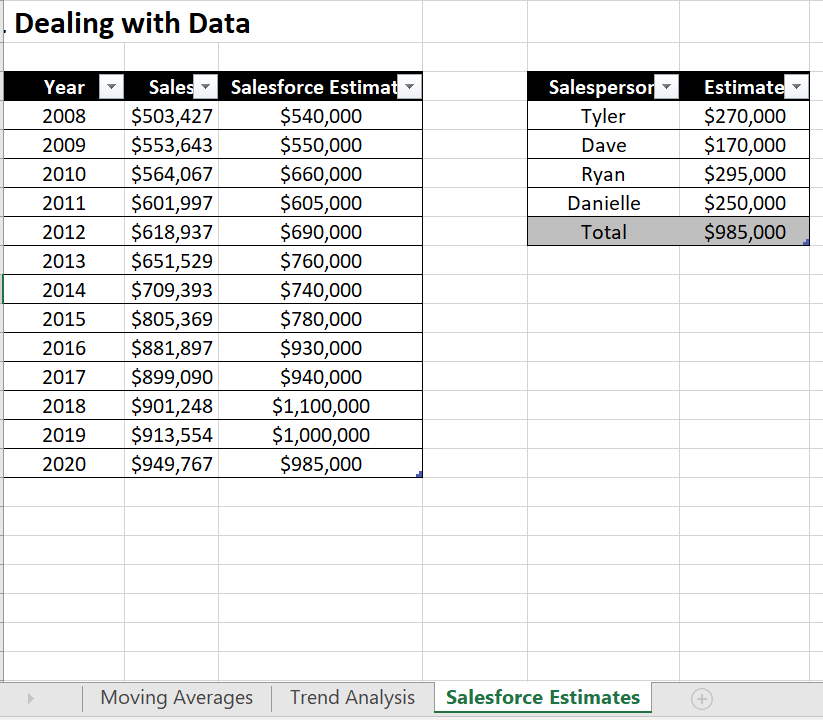This screenshot has height=720, width=823.
Task: Select the cell containing Tyler
Action: [604, 116]
